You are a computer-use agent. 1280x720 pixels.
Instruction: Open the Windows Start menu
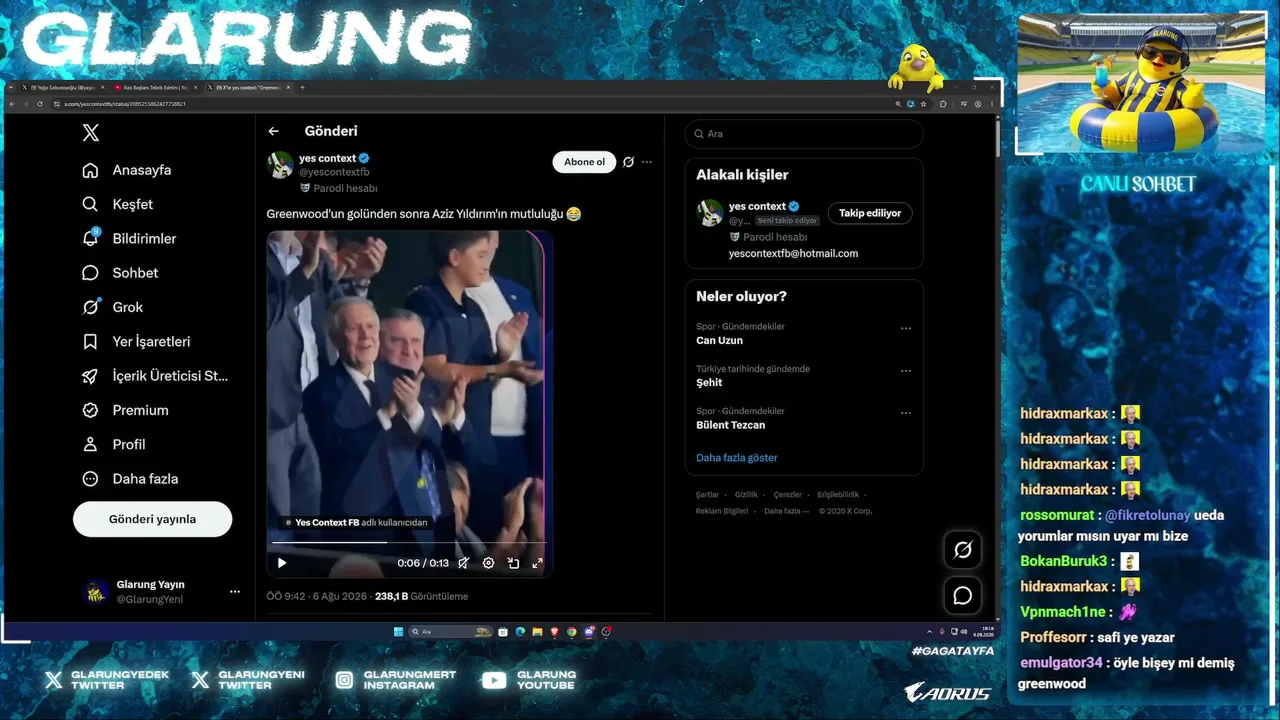tap(398, 632)
